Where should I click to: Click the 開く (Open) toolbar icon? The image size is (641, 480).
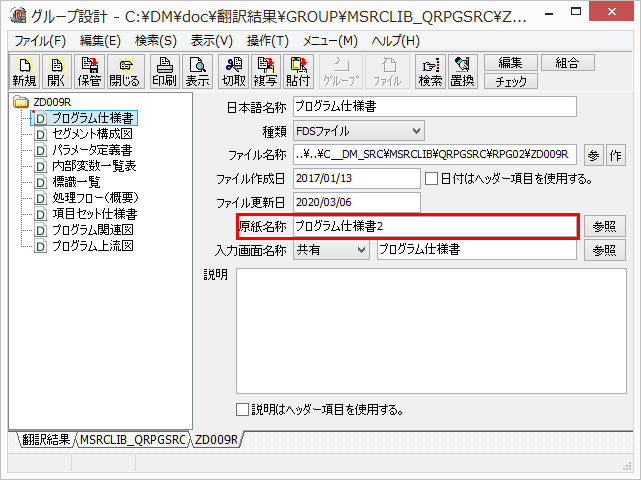pos(57,72)
